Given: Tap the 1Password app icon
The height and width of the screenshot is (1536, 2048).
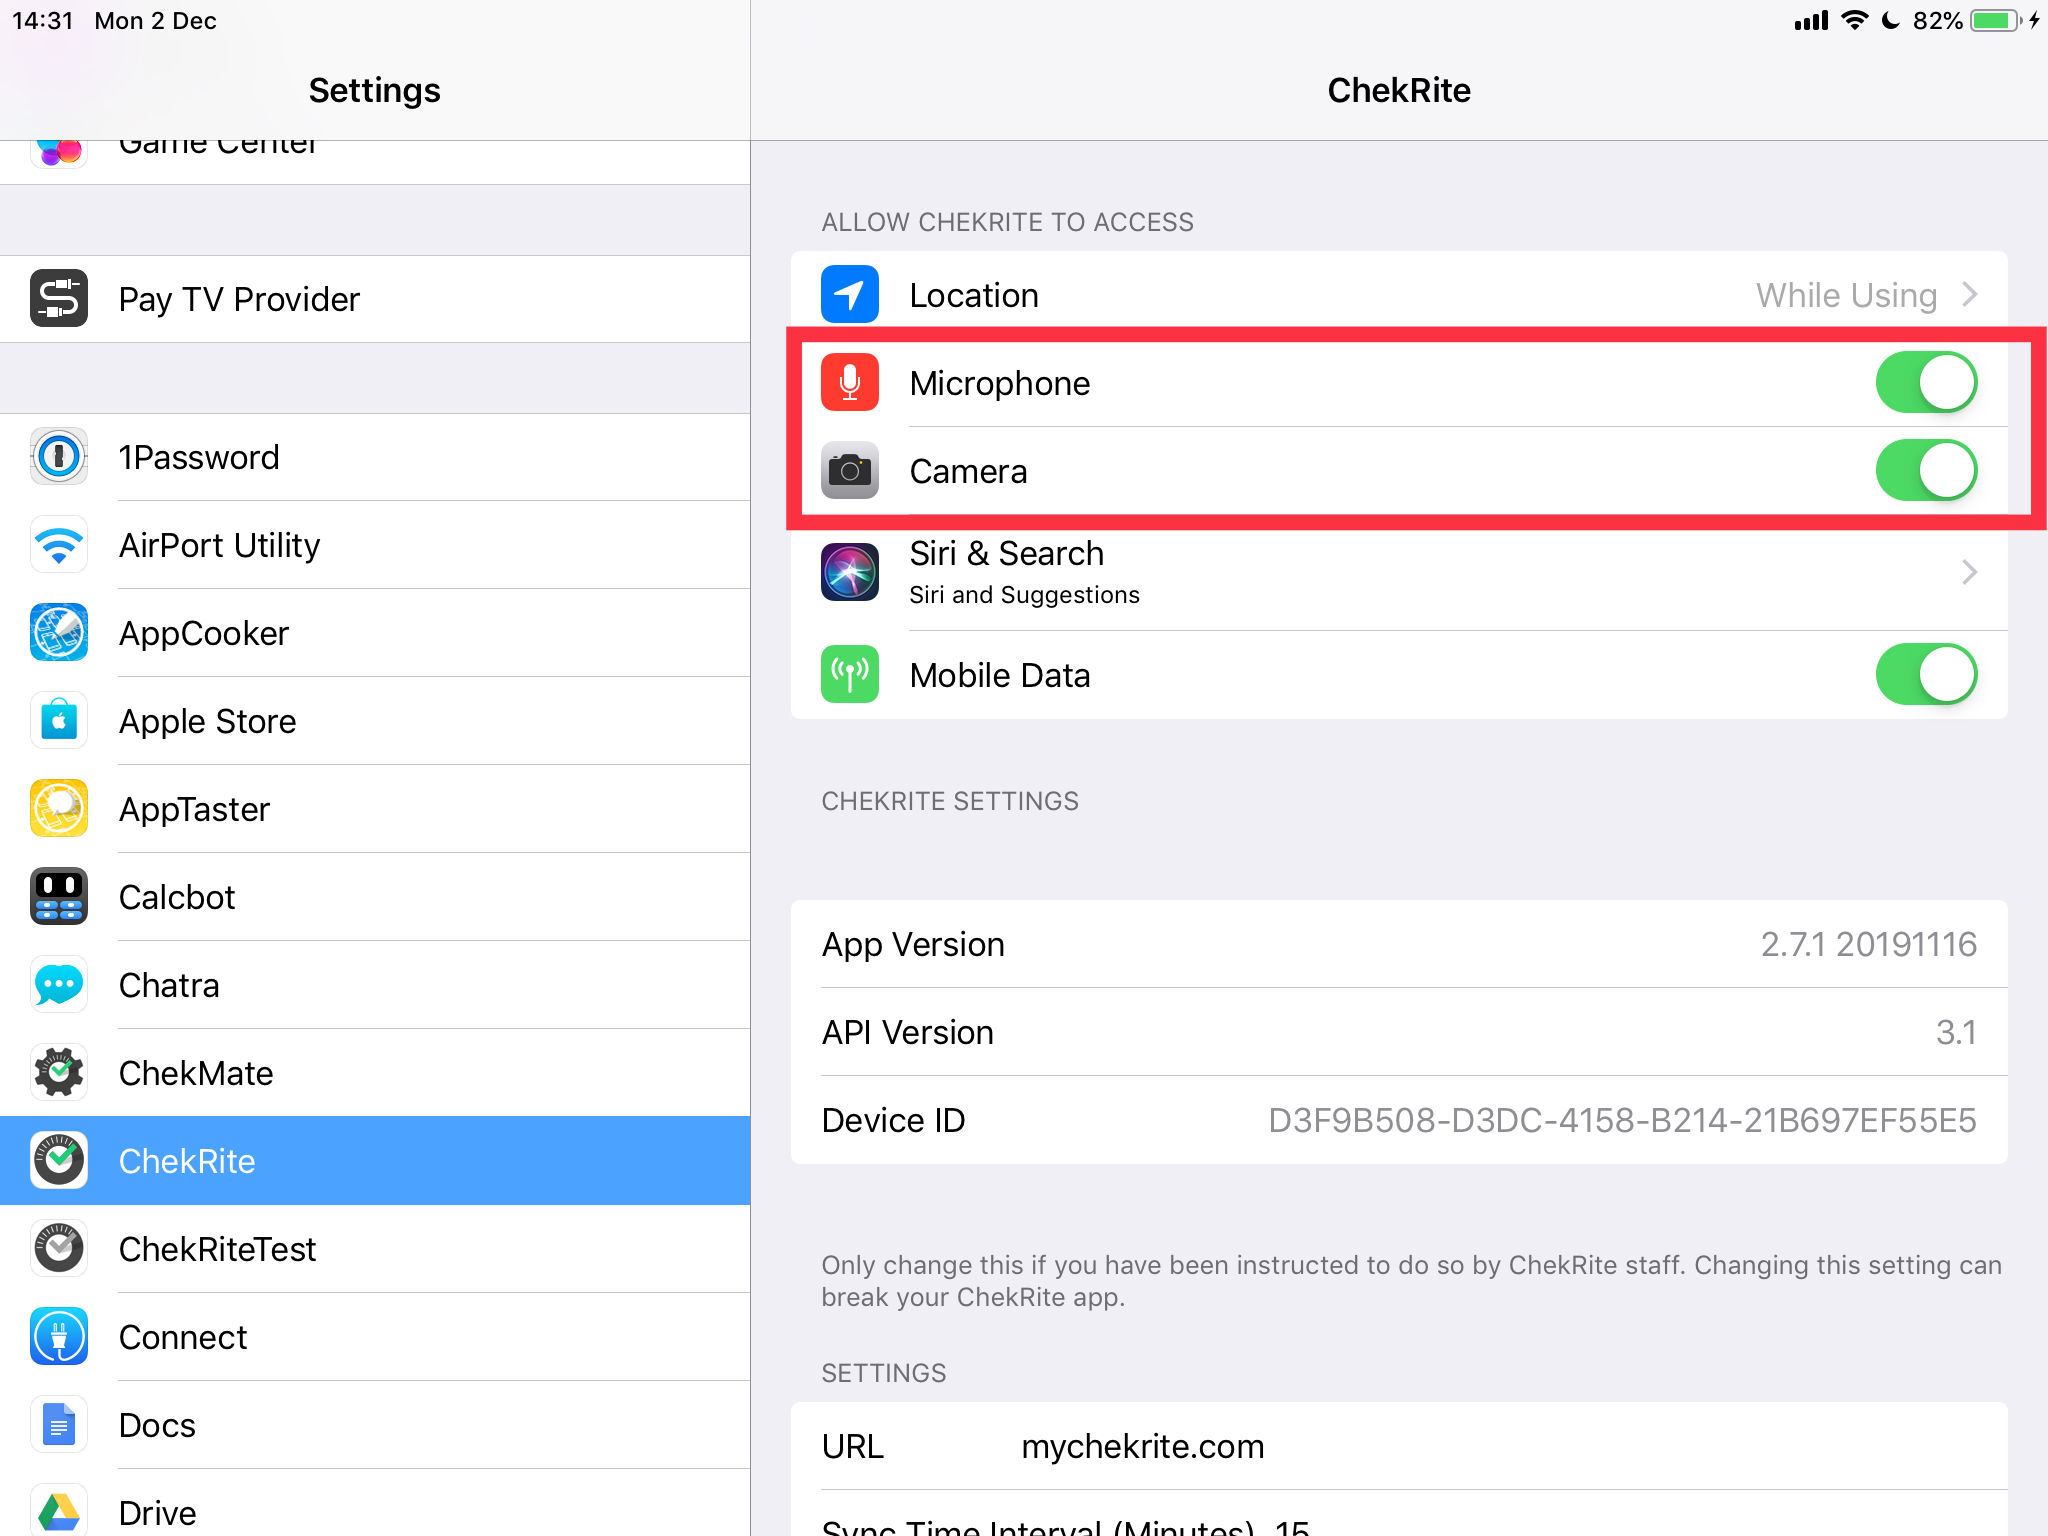Looking at the screenshot, I should coord(59,456).
